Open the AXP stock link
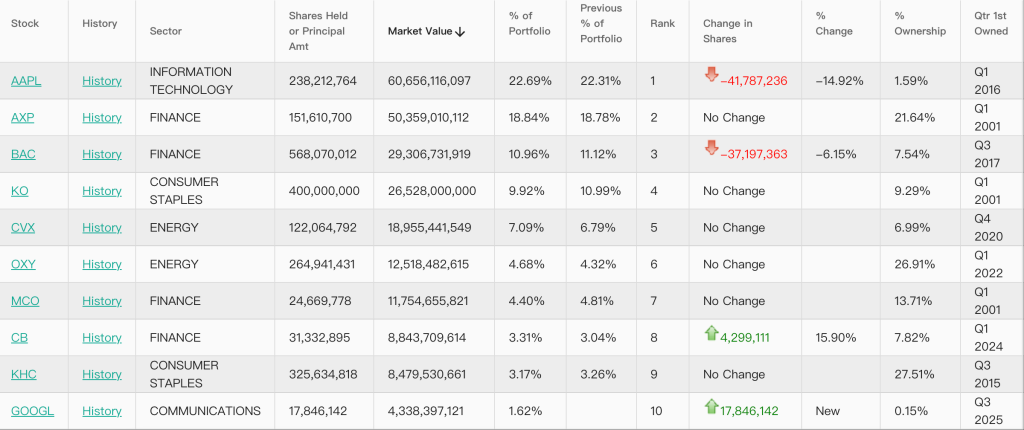Image resolution: width=1024 pixels, height=430 pixels. (x=22, y=118)
